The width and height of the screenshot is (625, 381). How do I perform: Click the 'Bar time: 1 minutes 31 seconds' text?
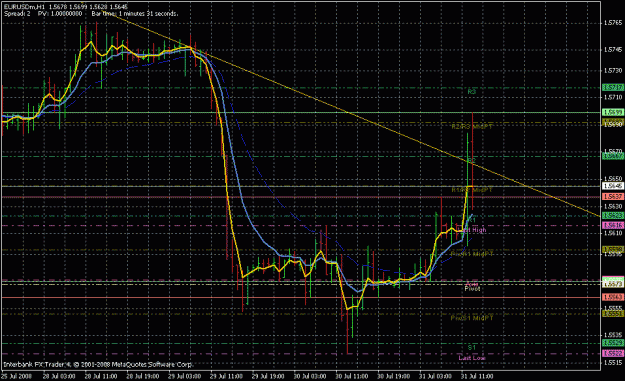135,14
